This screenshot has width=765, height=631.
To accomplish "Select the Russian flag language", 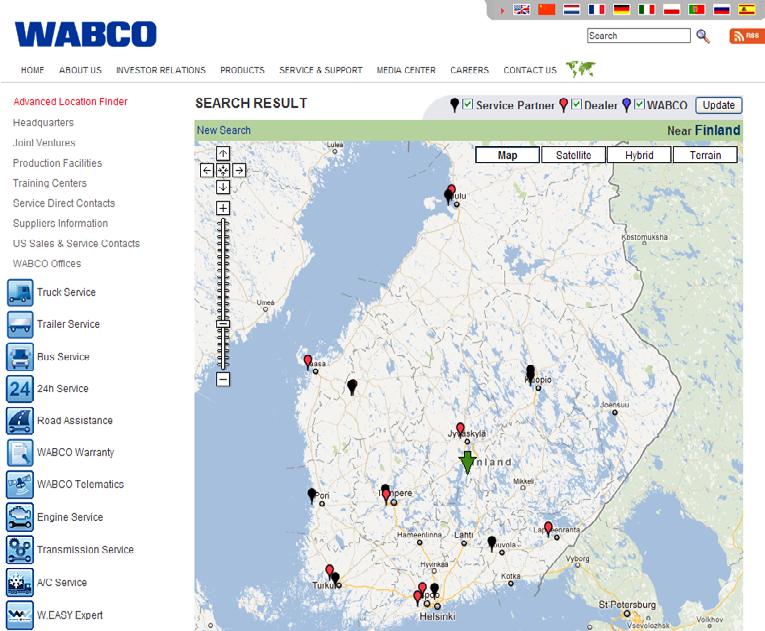I will point(722,9).
